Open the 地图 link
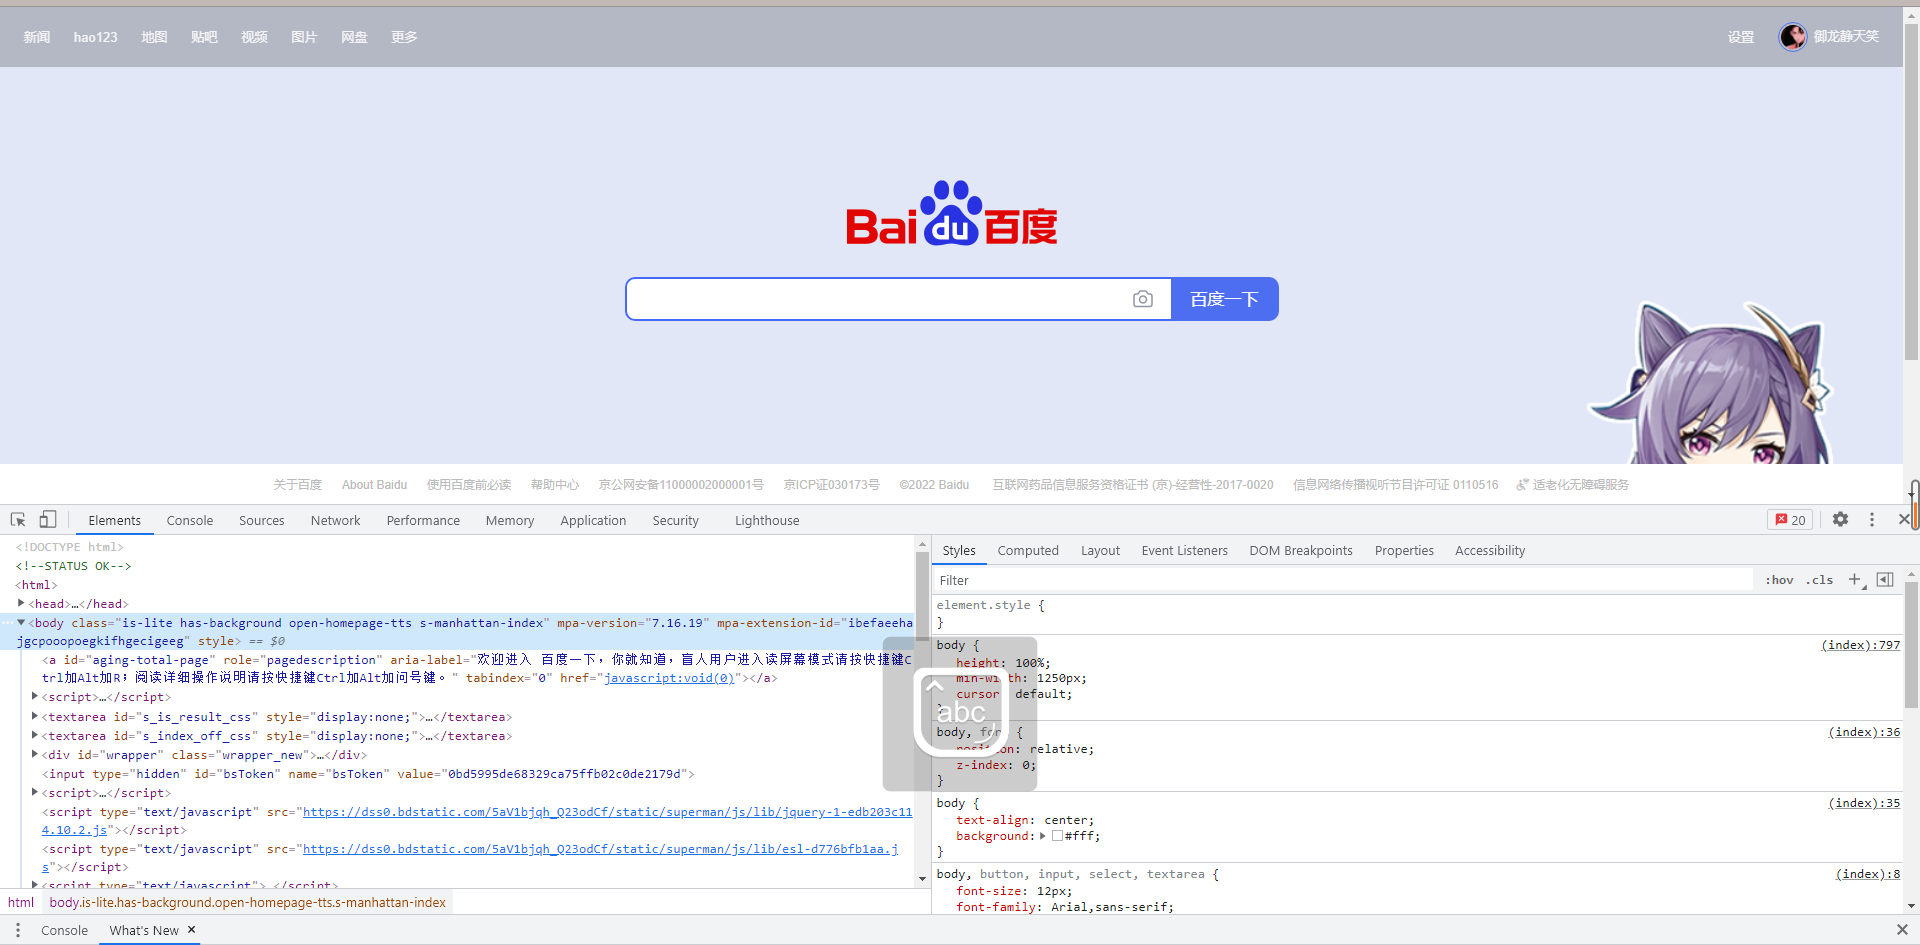The width and height of the screenshot is (1920, 945). (x=154, y=37)
